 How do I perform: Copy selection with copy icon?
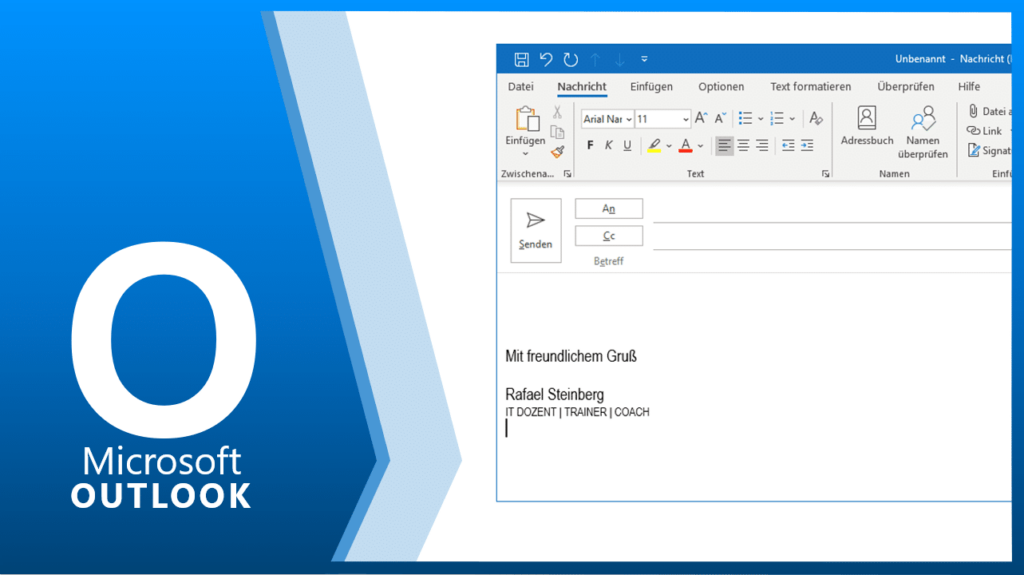coord(557,132)
